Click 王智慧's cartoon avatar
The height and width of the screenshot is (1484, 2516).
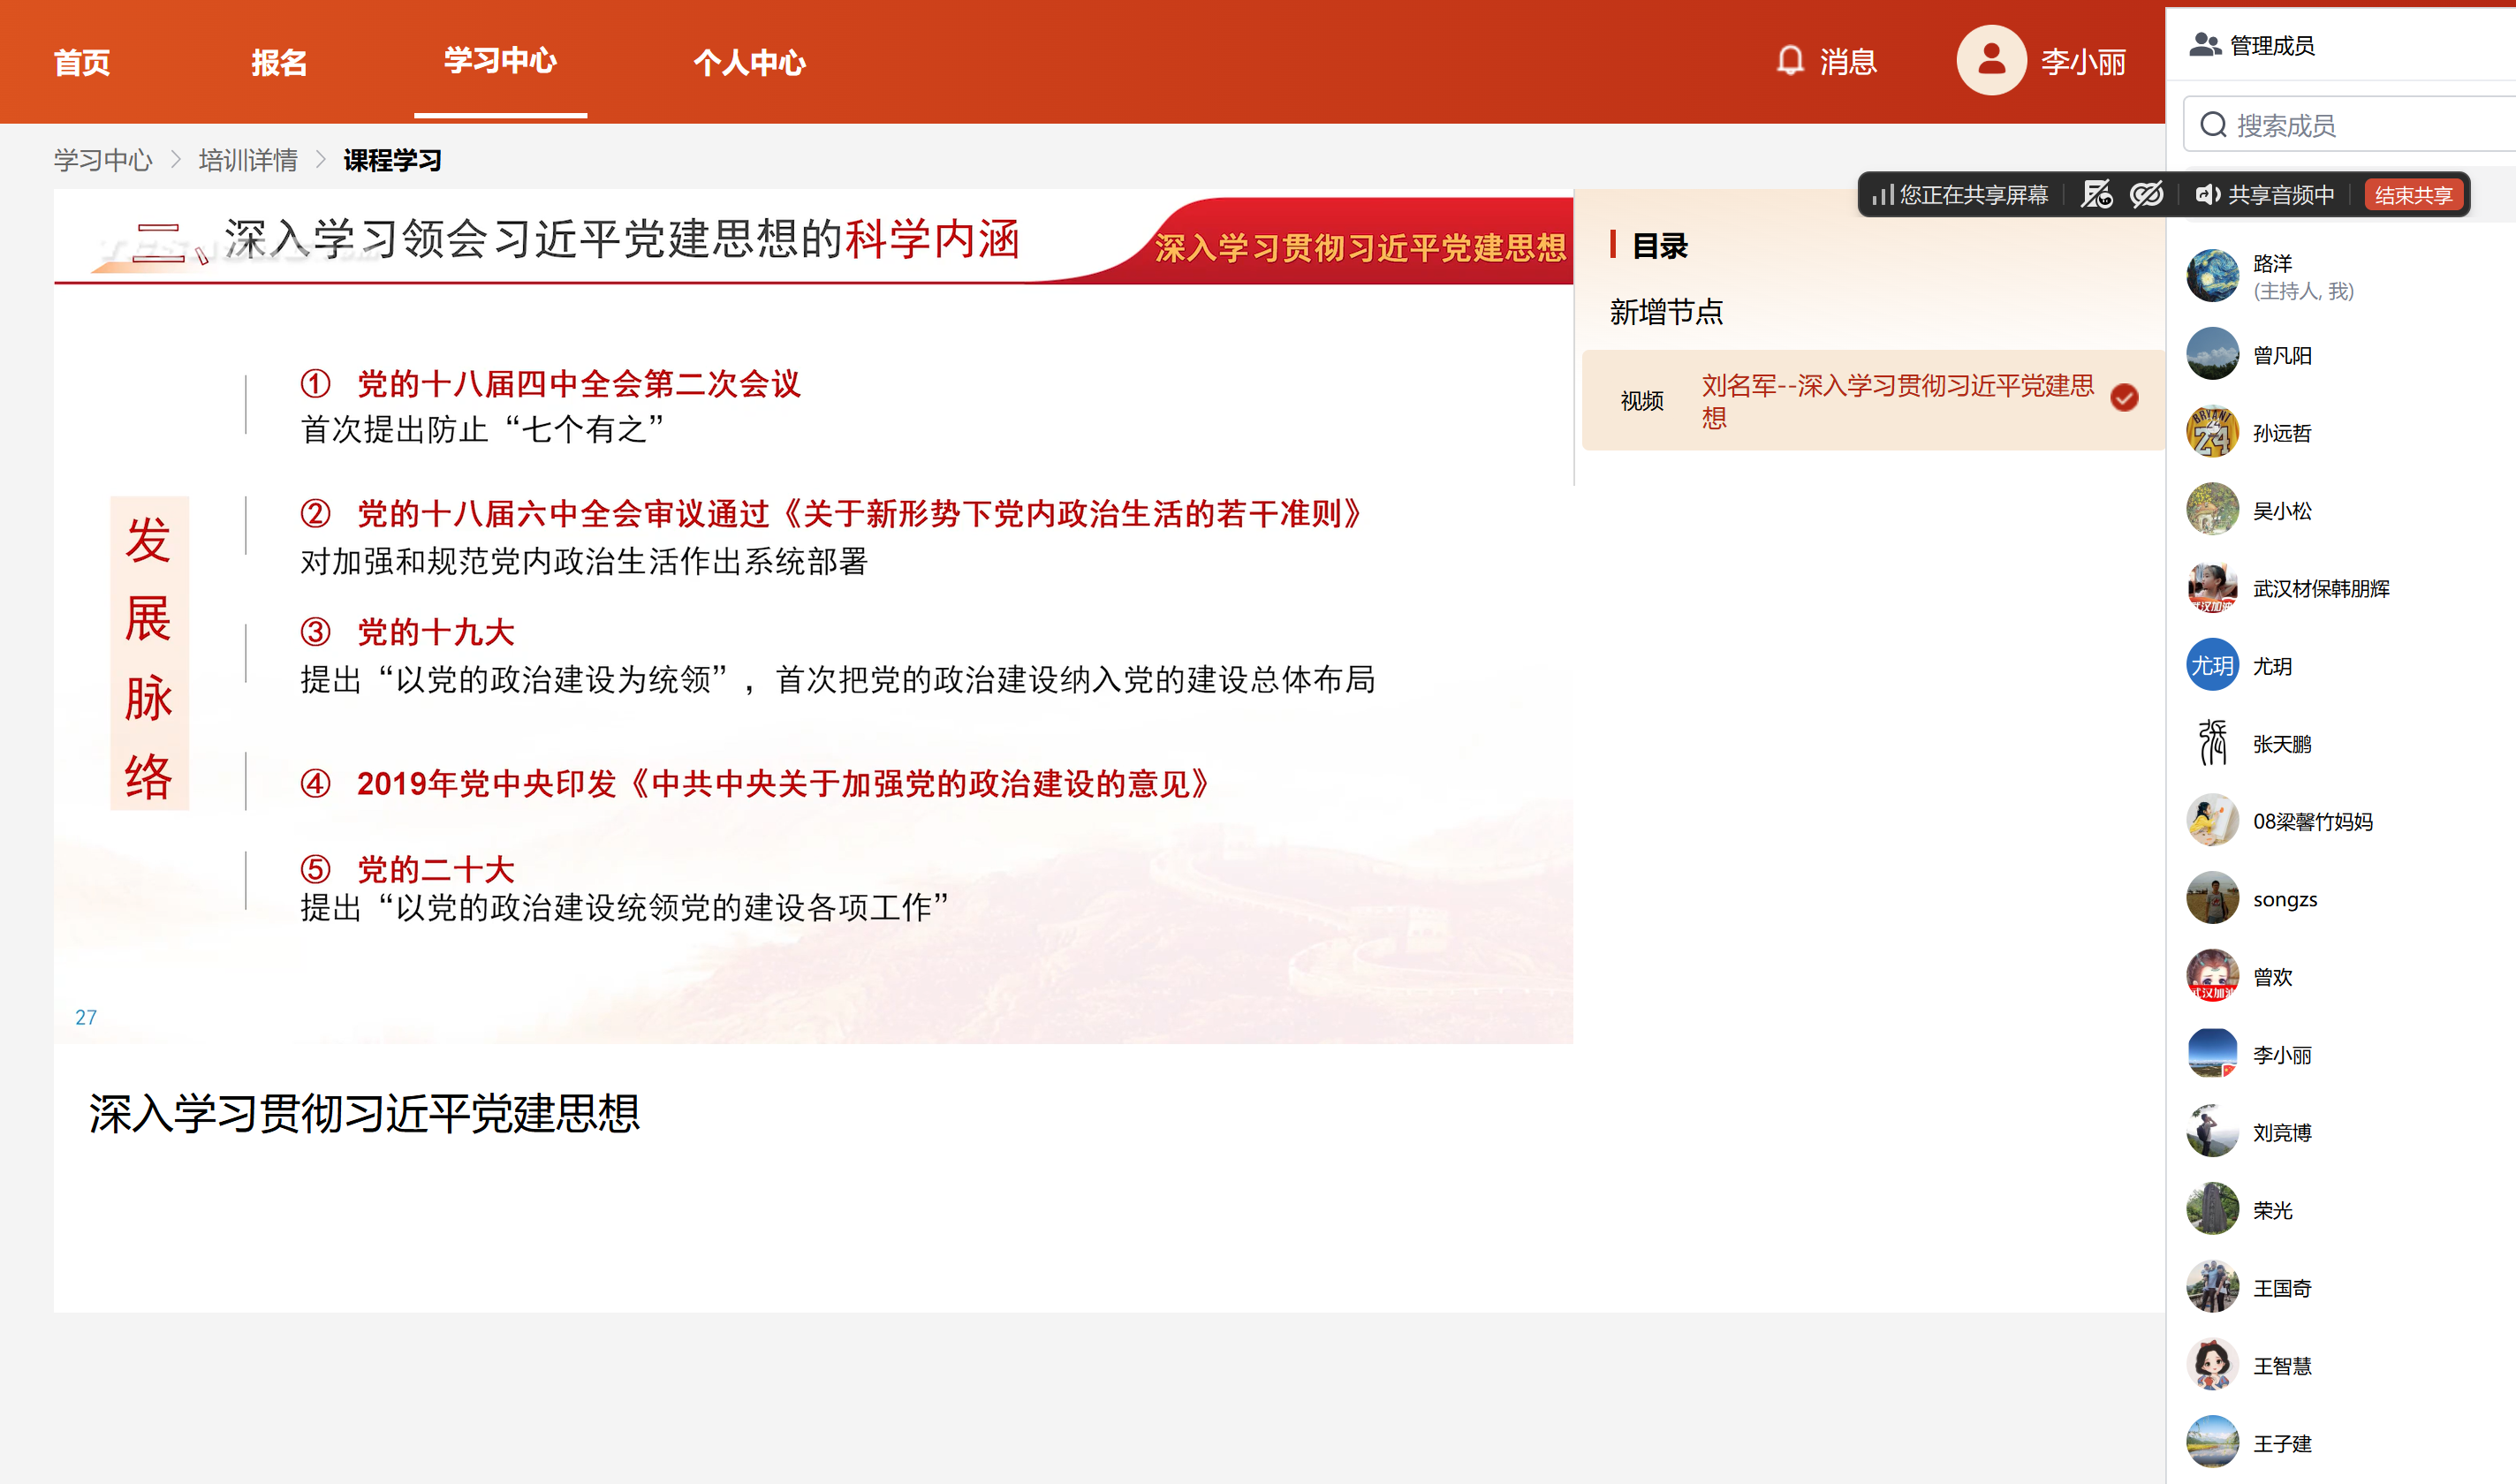pos(2212,1365)
